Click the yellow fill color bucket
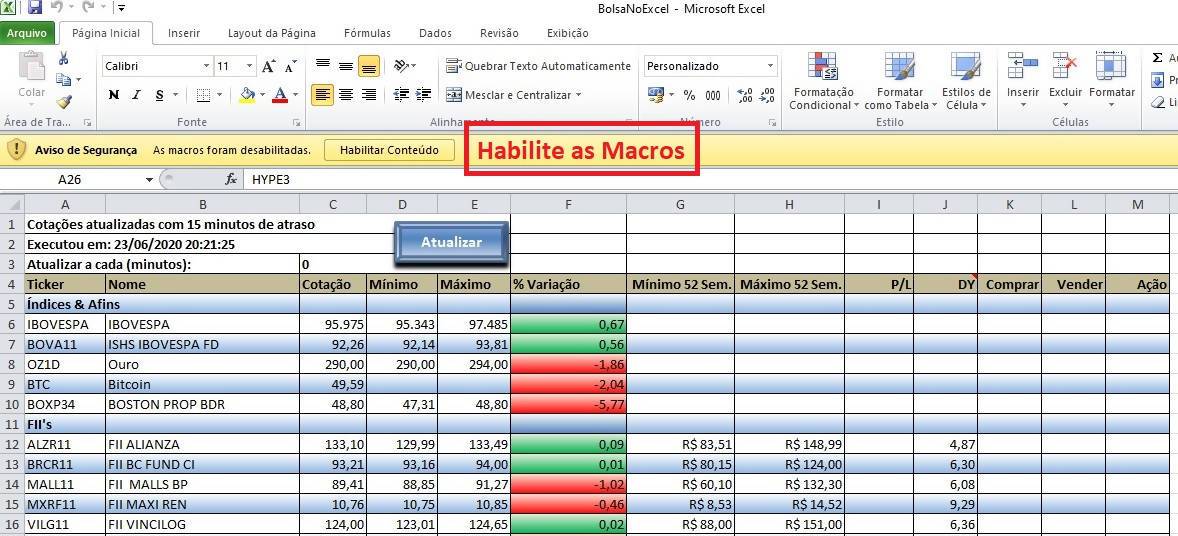Image resolution: width=1178 pixels, height=536 pixels. [x=247, y=95]
